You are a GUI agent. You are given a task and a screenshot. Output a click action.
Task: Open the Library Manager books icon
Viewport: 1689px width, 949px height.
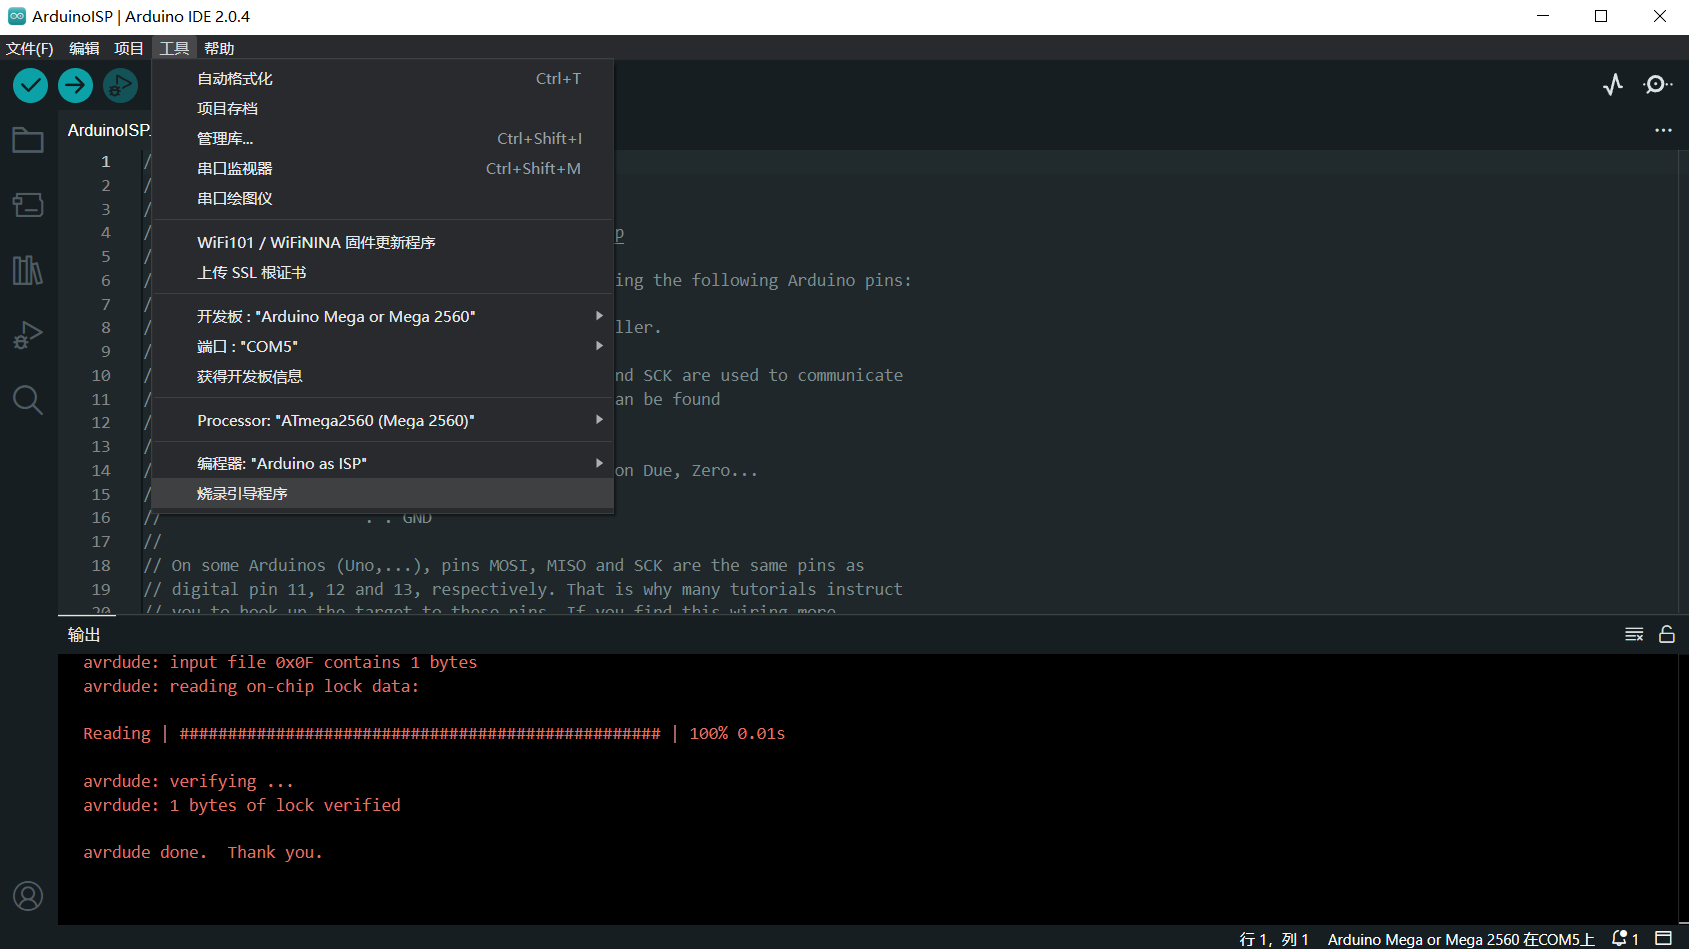28,270
